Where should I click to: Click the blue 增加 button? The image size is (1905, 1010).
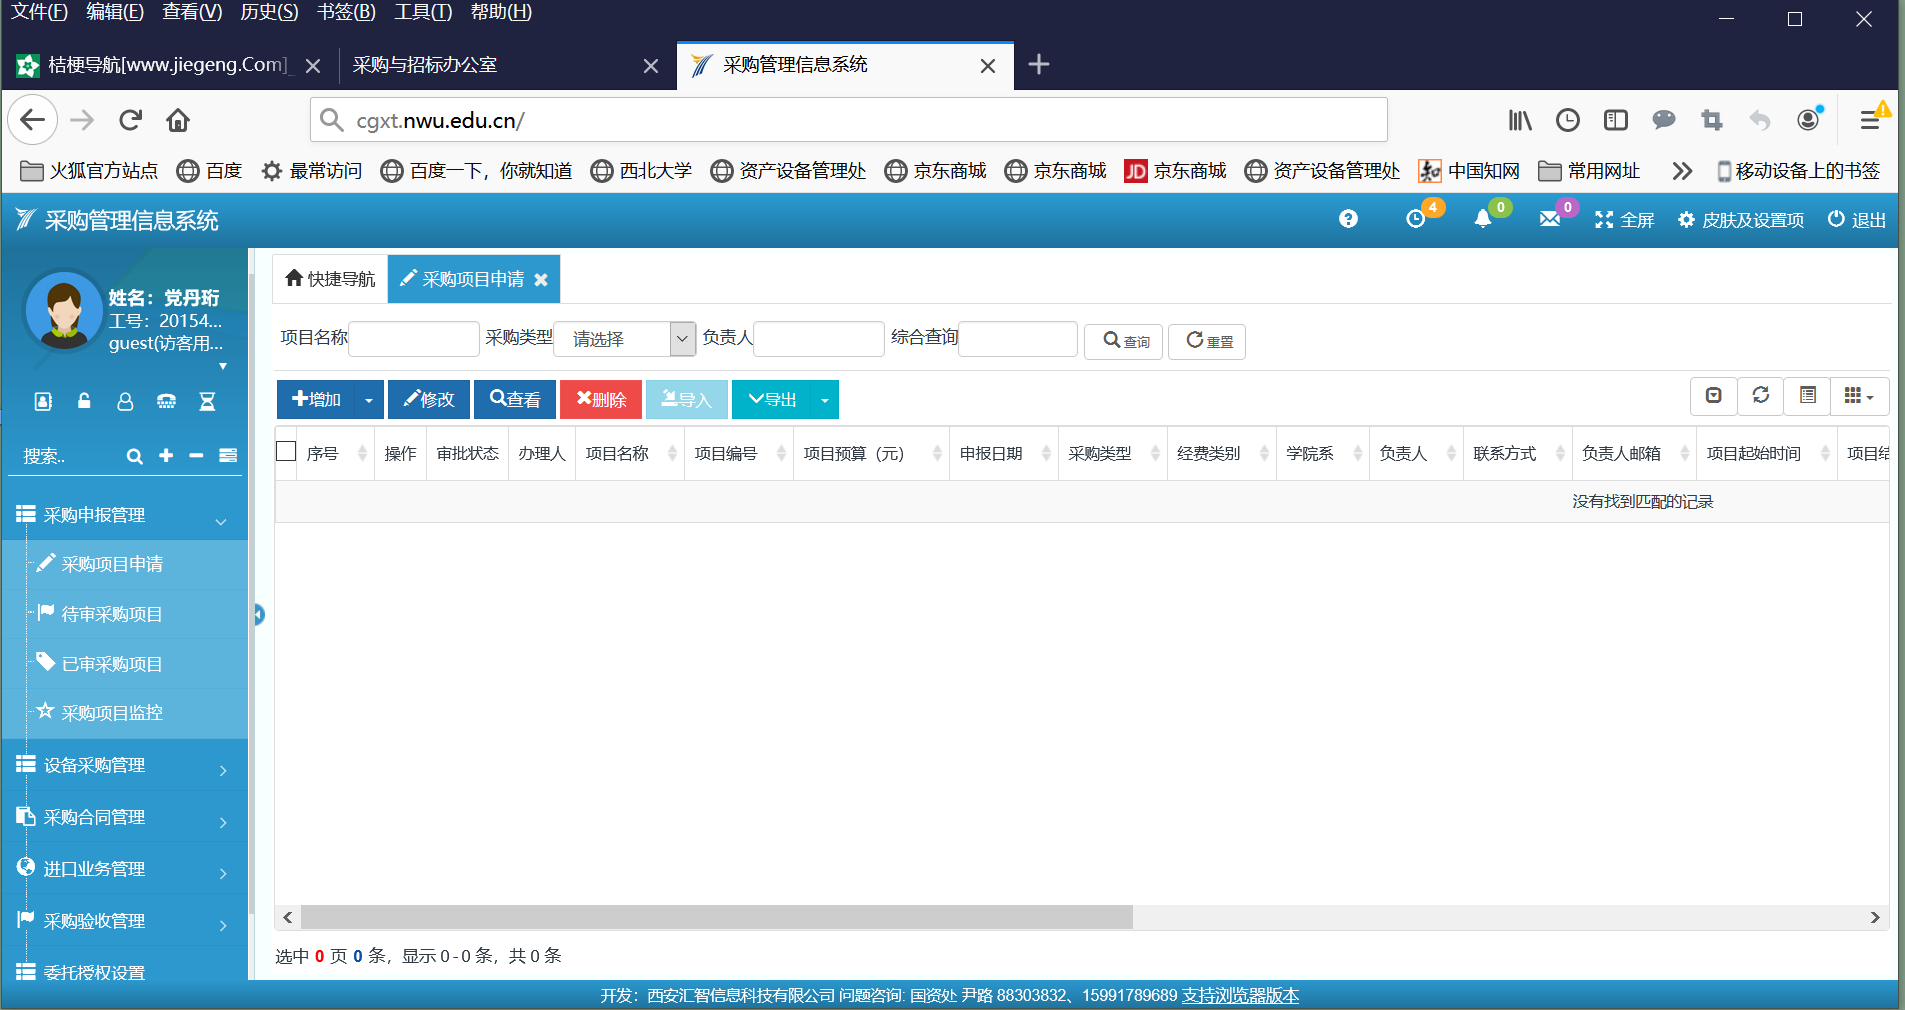316,400
